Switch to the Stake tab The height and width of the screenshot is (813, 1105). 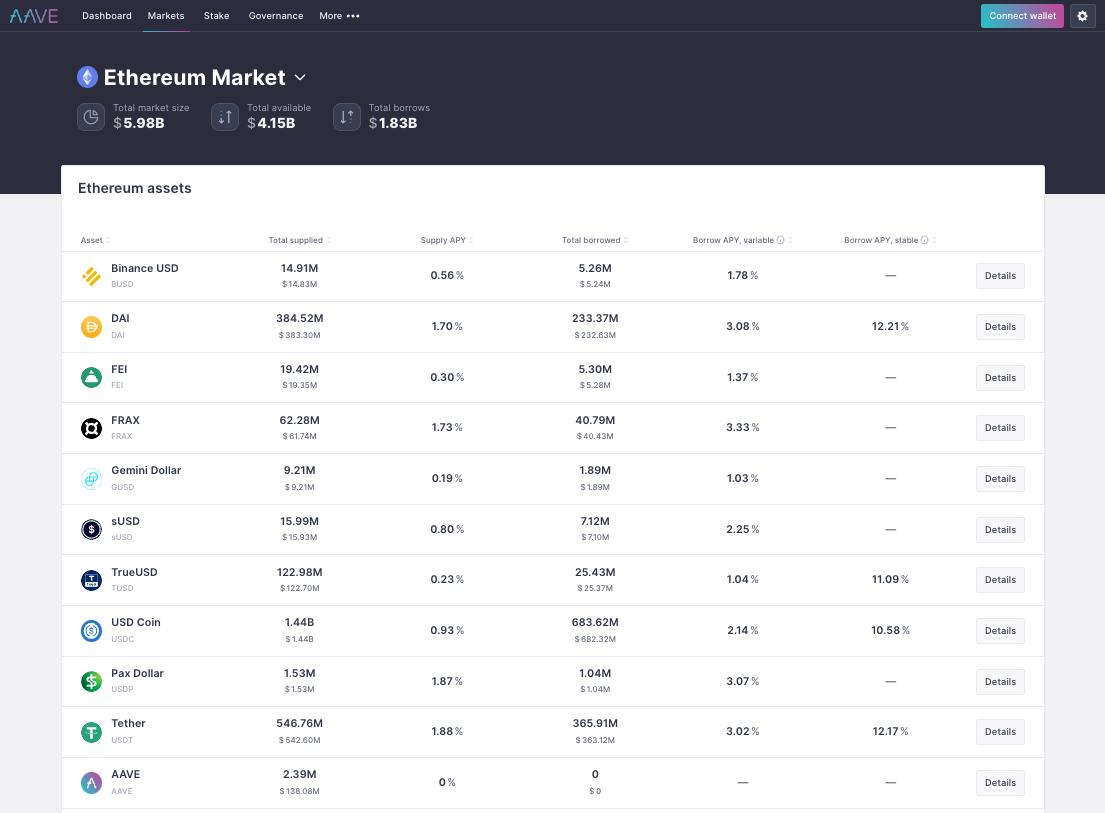[216, 16]
